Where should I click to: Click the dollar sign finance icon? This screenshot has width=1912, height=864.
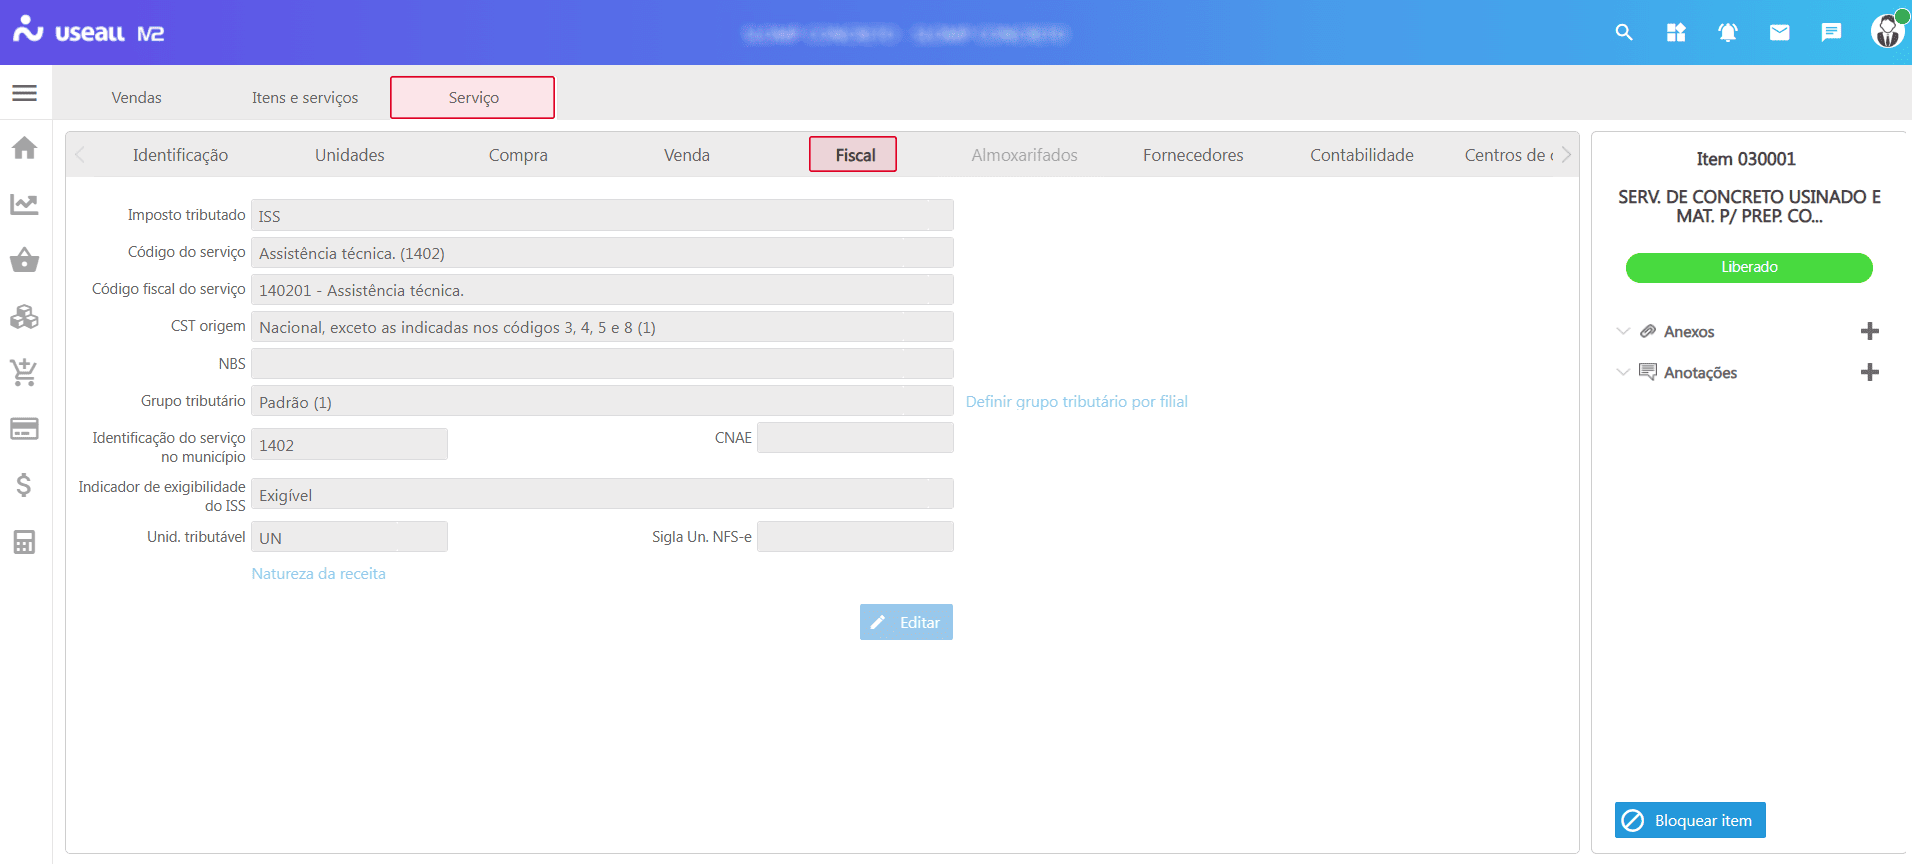pyautogui.click(x=25, y=486)
